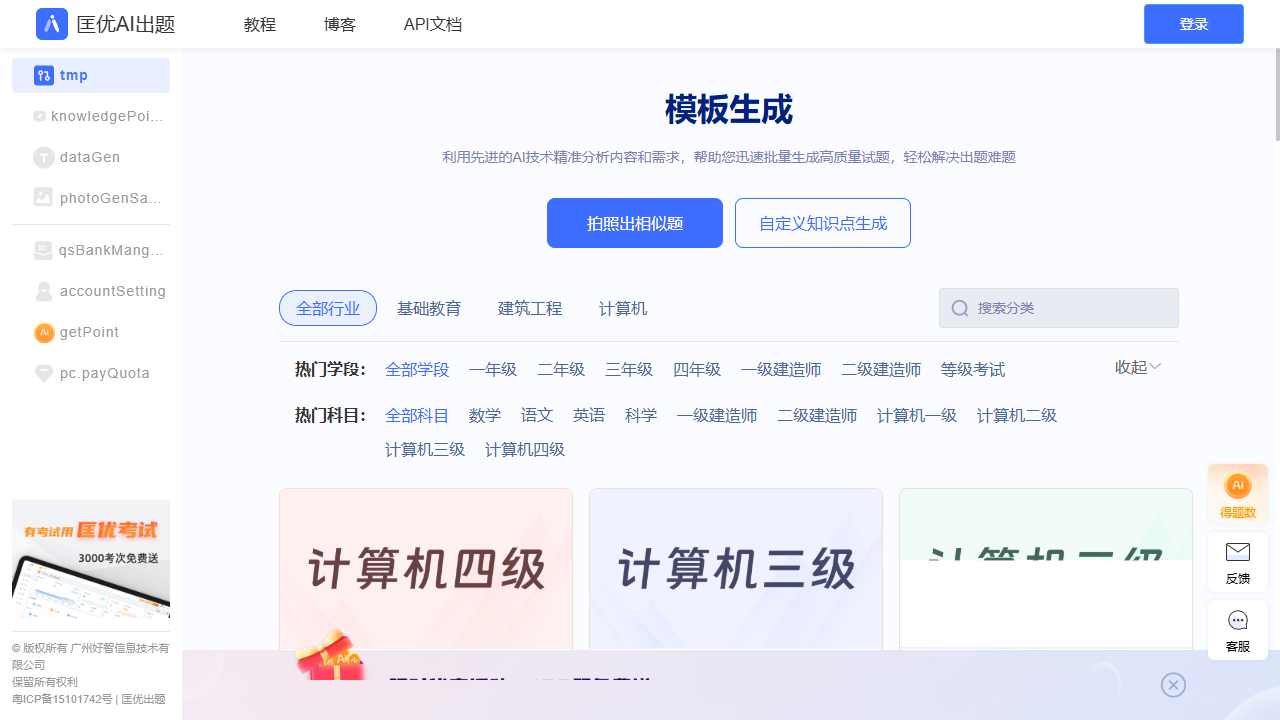The height and width of the screenshot is (720, 1280).
Task: Click the 拍照出相似题 button
Action: click(635, 223)
